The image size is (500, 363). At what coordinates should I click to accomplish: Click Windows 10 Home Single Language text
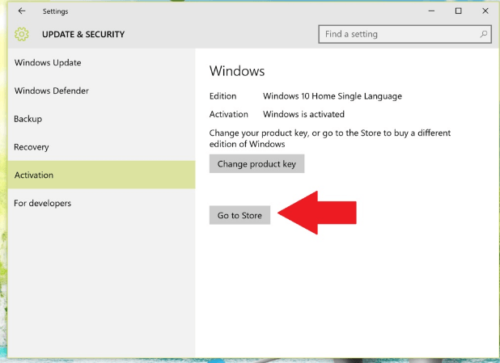point(332,96)
